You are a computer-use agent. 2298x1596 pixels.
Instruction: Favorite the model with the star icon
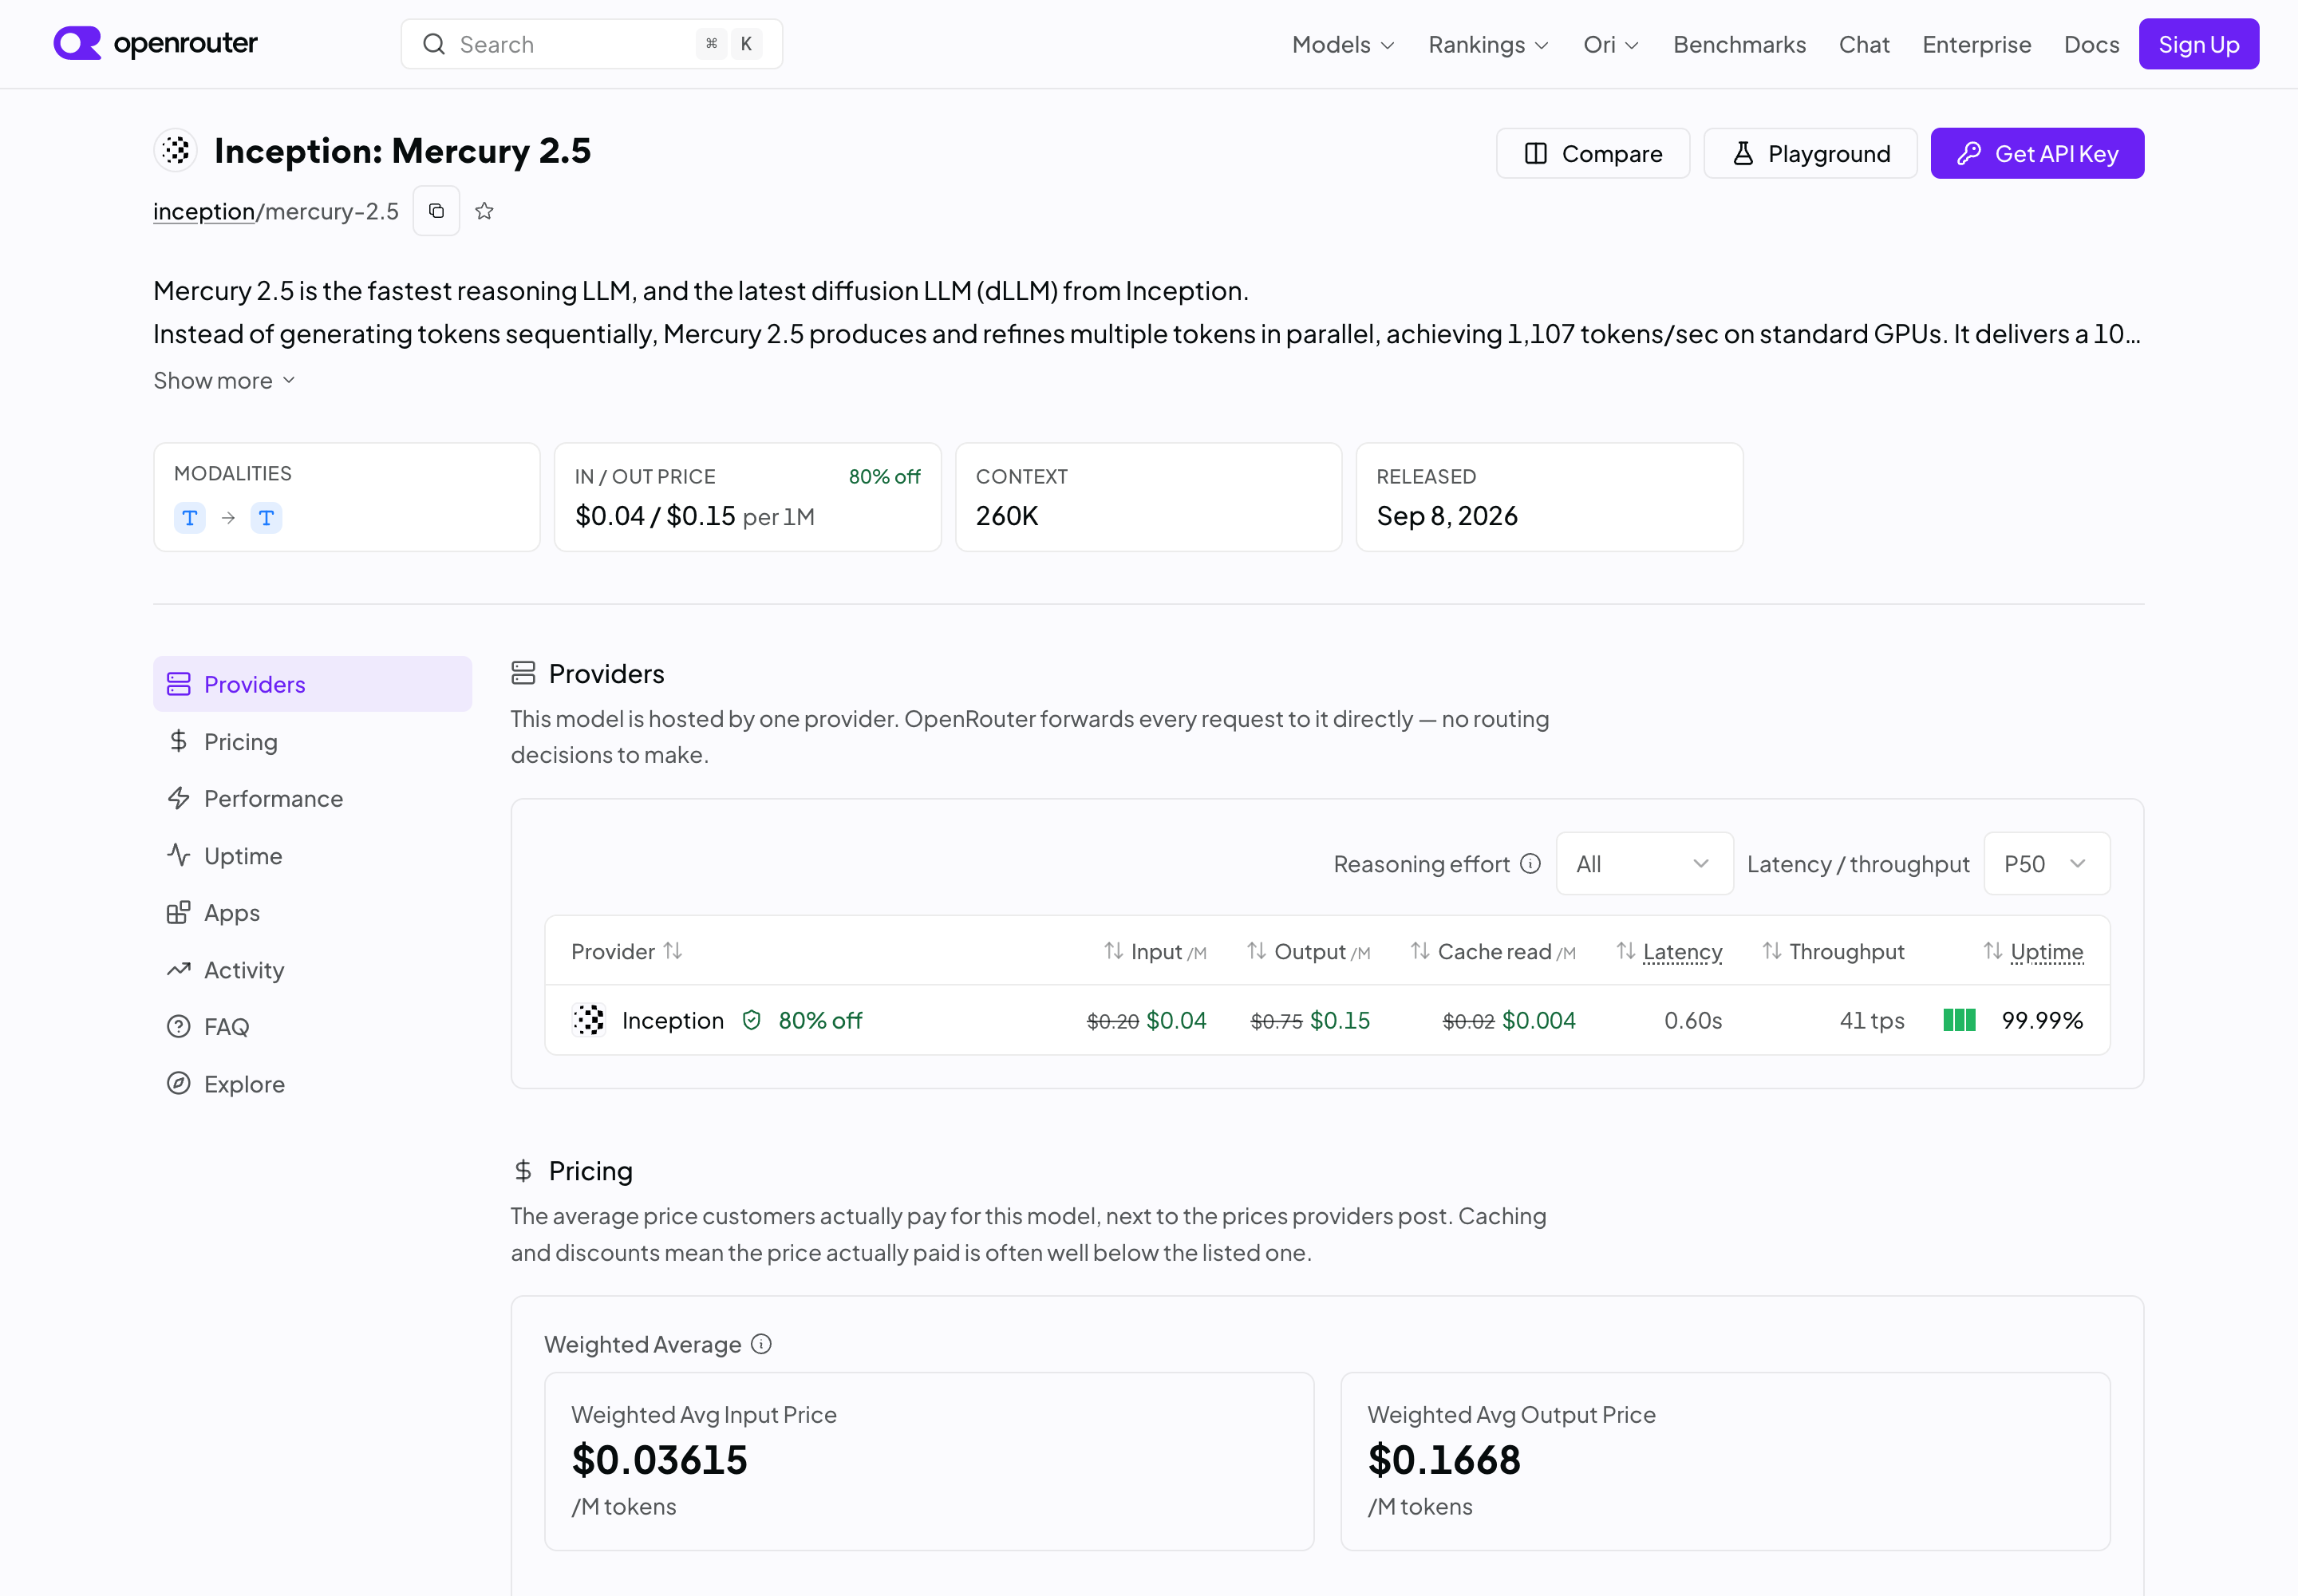pos(484,211)
